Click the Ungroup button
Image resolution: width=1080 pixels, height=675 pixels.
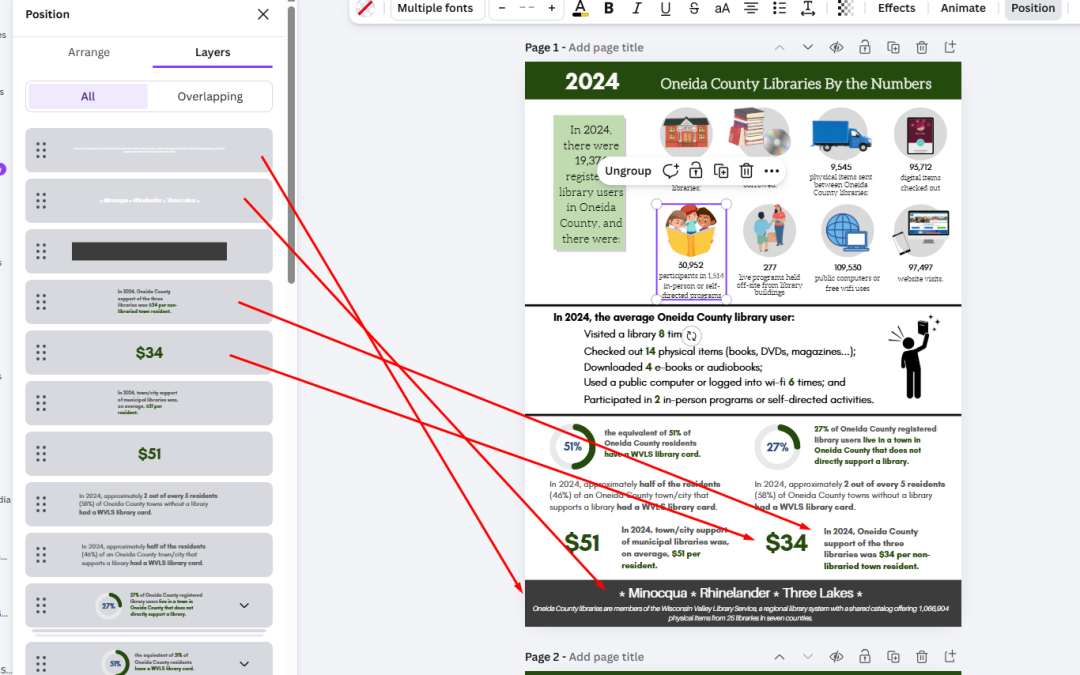628,170
